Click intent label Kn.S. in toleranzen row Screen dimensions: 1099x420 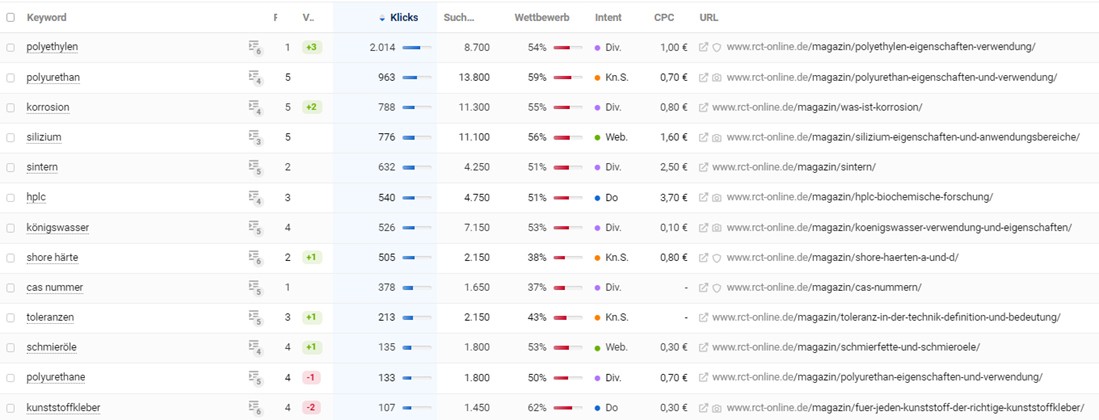click(617, 318)
